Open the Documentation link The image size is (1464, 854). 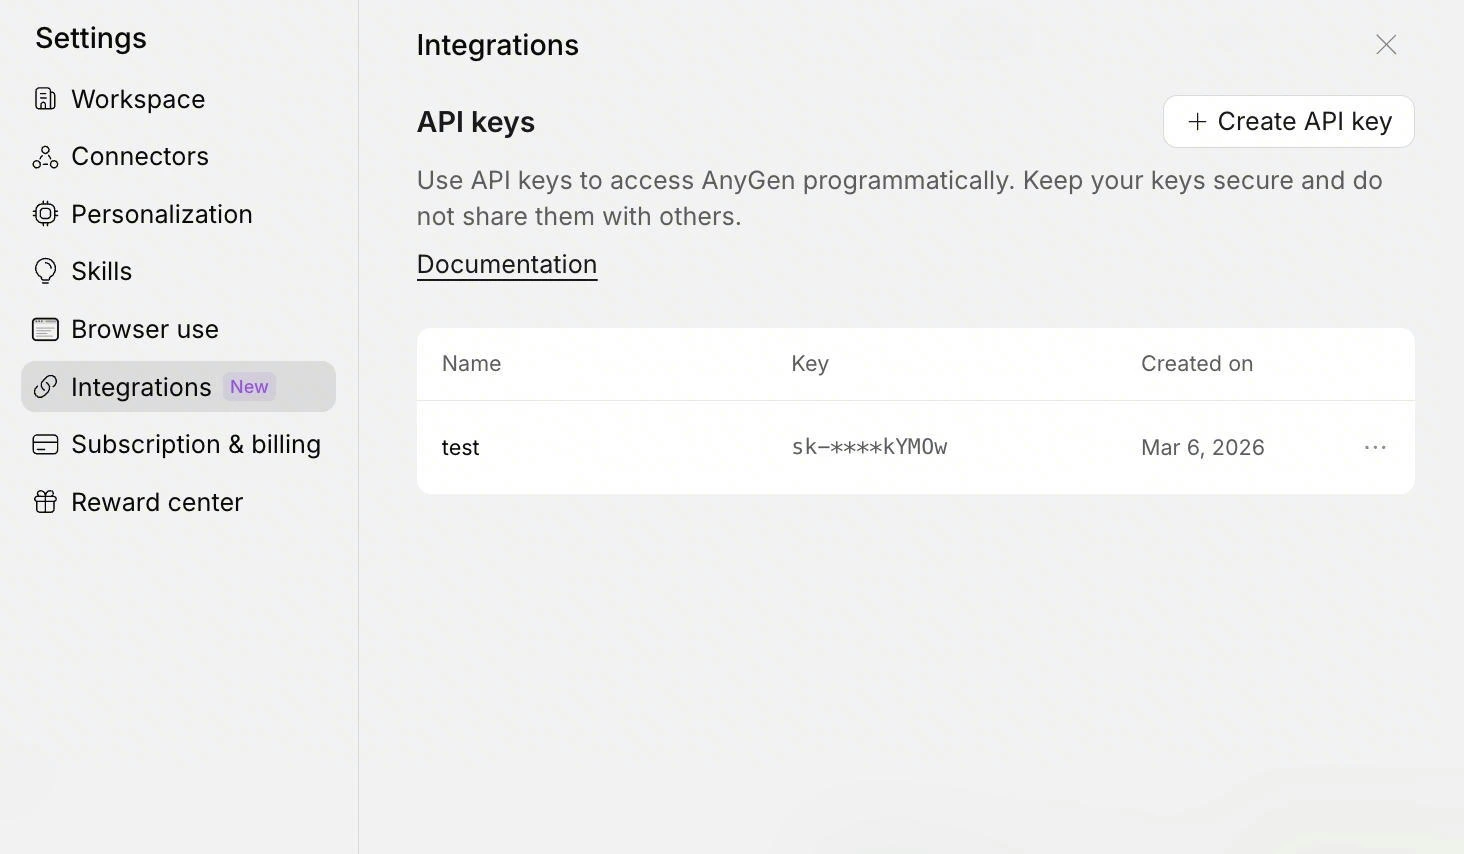(x=507, y=265)
